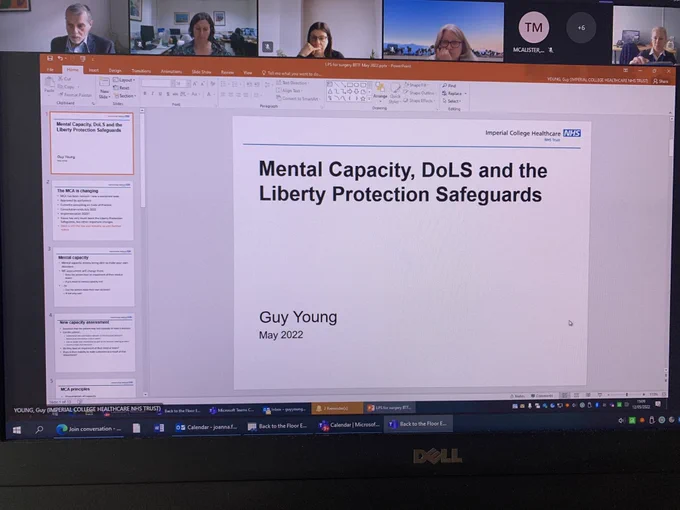Click the font name input box

(x=156, y=83)
